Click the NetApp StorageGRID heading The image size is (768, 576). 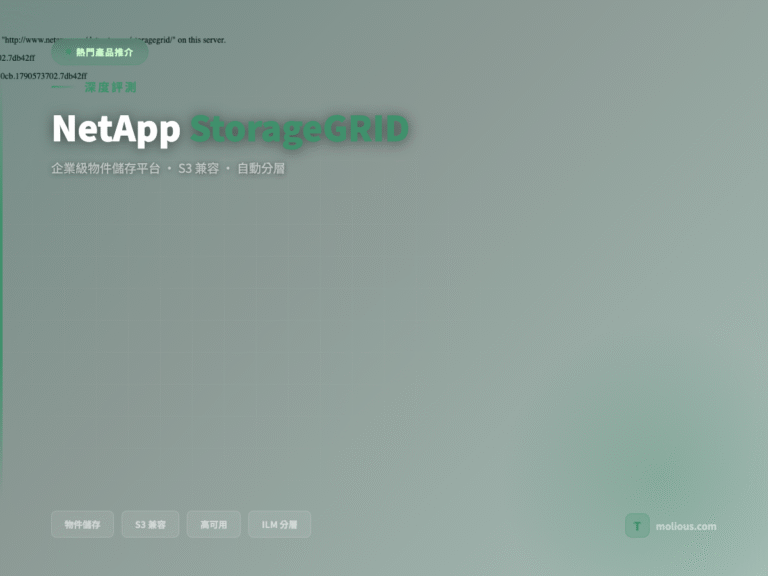230,129
